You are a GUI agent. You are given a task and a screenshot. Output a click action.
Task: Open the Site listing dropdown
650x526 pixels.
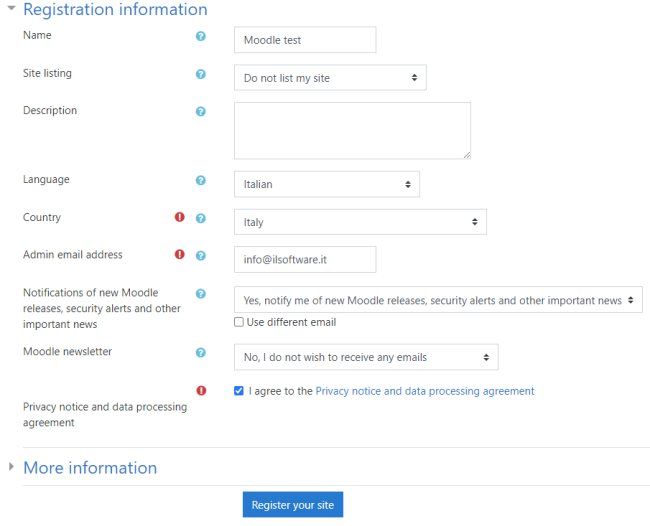[330, 78]
